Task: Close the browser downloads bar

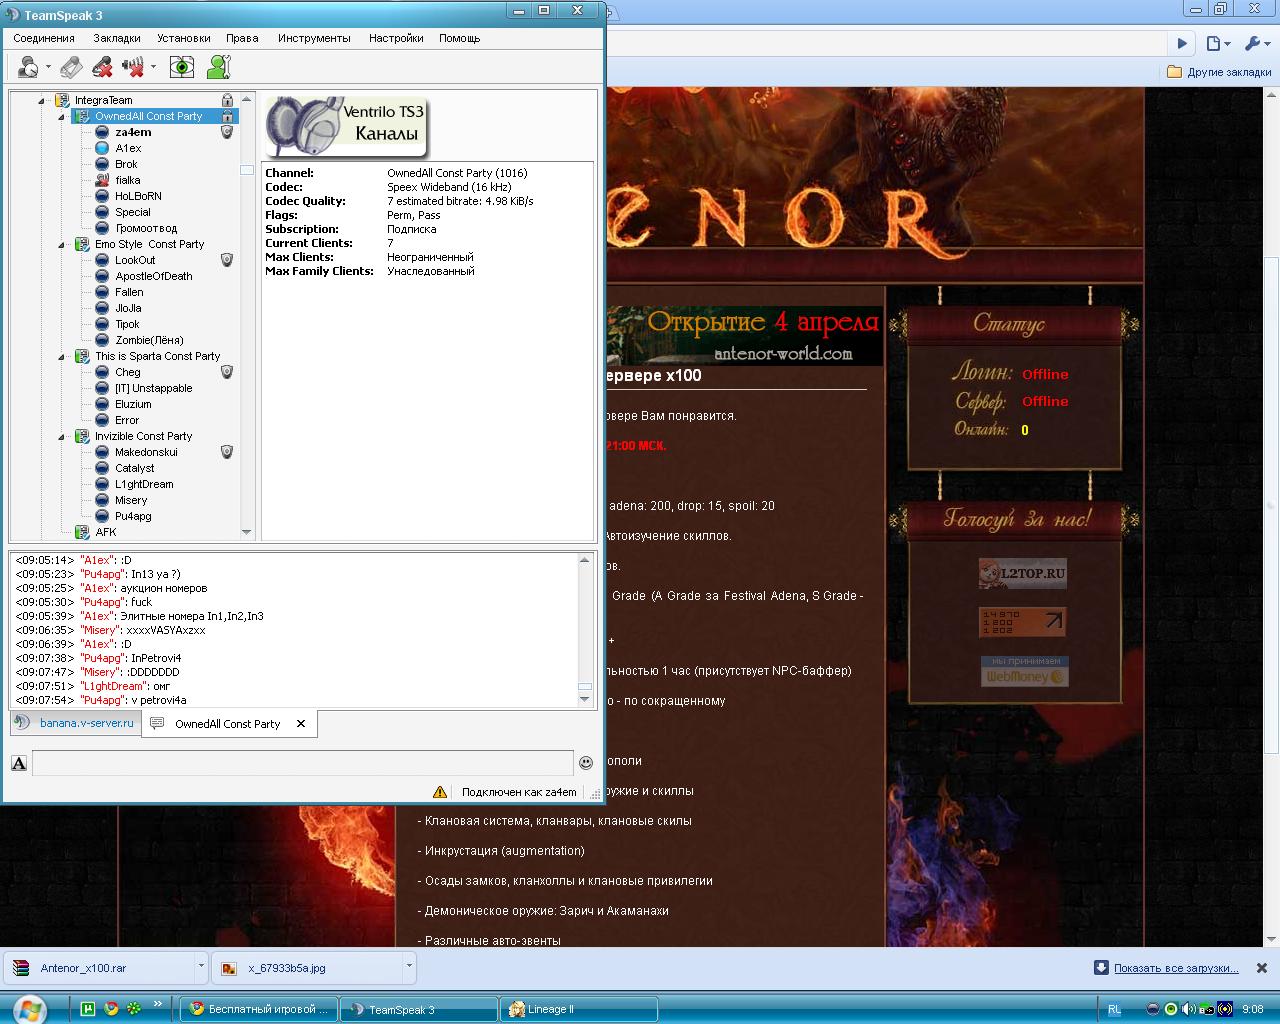Action: [x=1262, y=968]
